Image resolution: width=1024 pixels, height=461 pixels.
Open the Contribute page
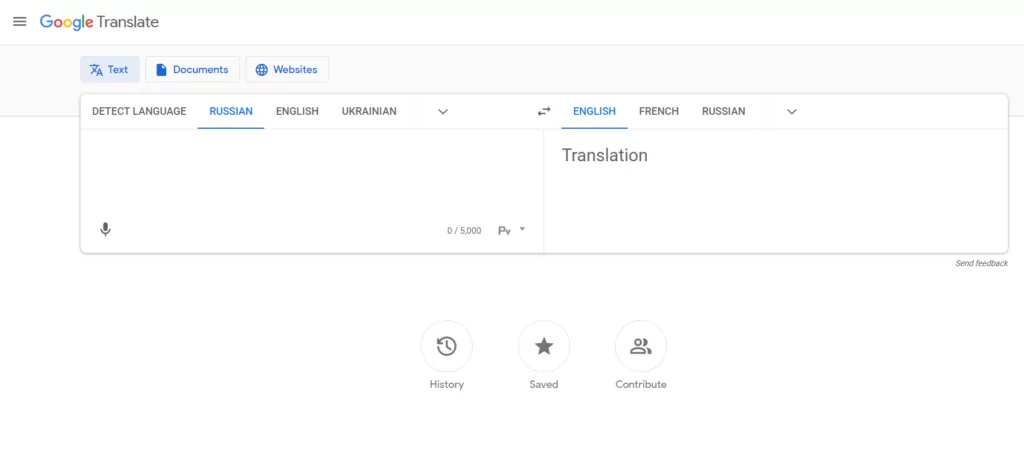(641, 346)
